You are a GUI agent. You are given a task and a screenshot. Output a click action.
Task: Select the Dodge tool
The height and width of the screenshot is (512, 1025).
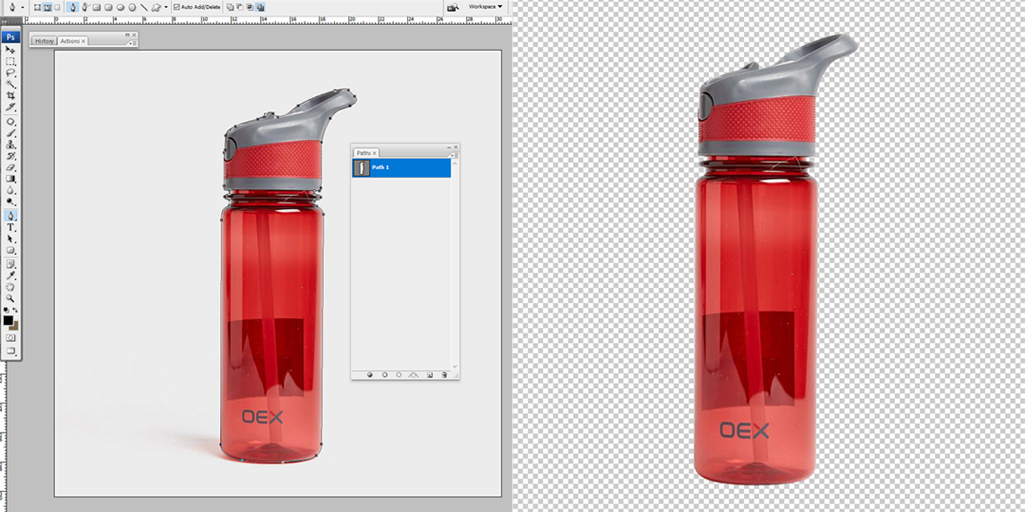10,201
